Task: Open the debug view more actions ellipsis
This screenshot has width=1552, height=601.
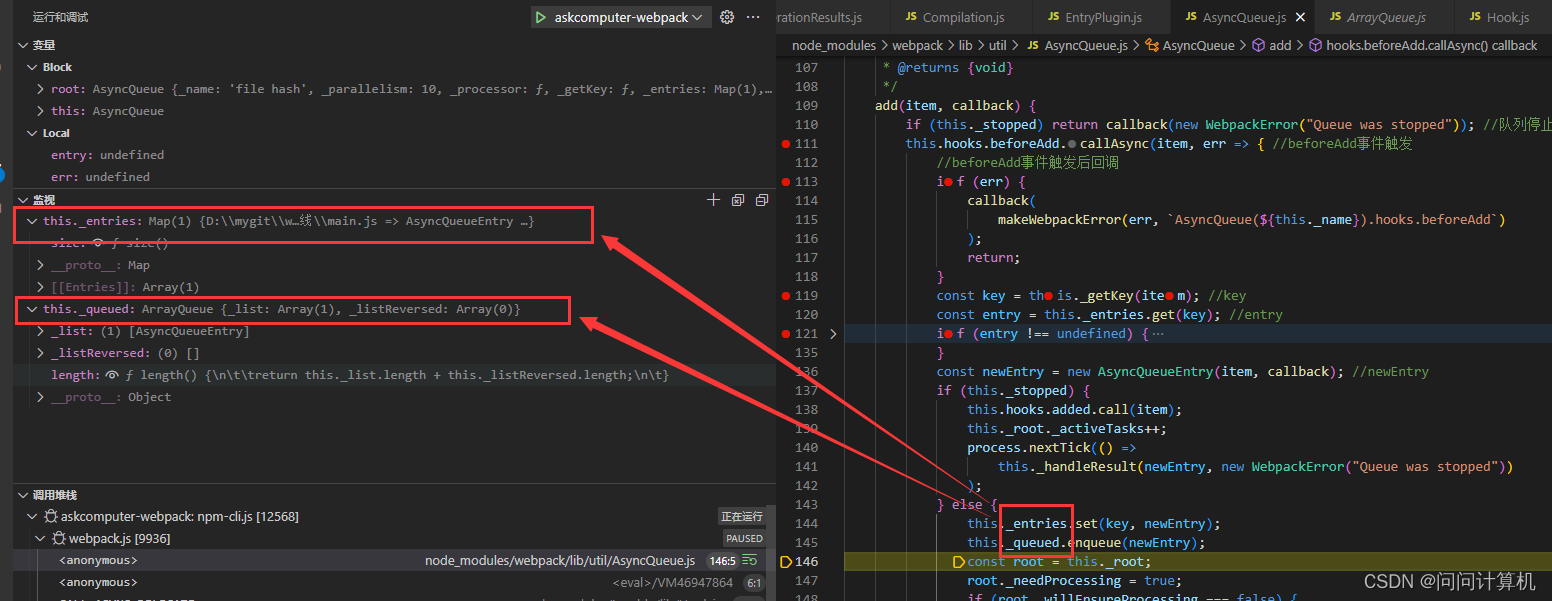Action: coord(753,17)
